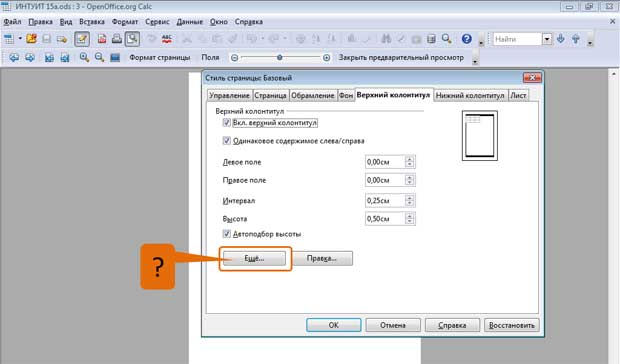The width and height of the screenshot is (620, 364).
Task: Open preview toolbar overflow options arrow
Action: (x=475, y=61)
